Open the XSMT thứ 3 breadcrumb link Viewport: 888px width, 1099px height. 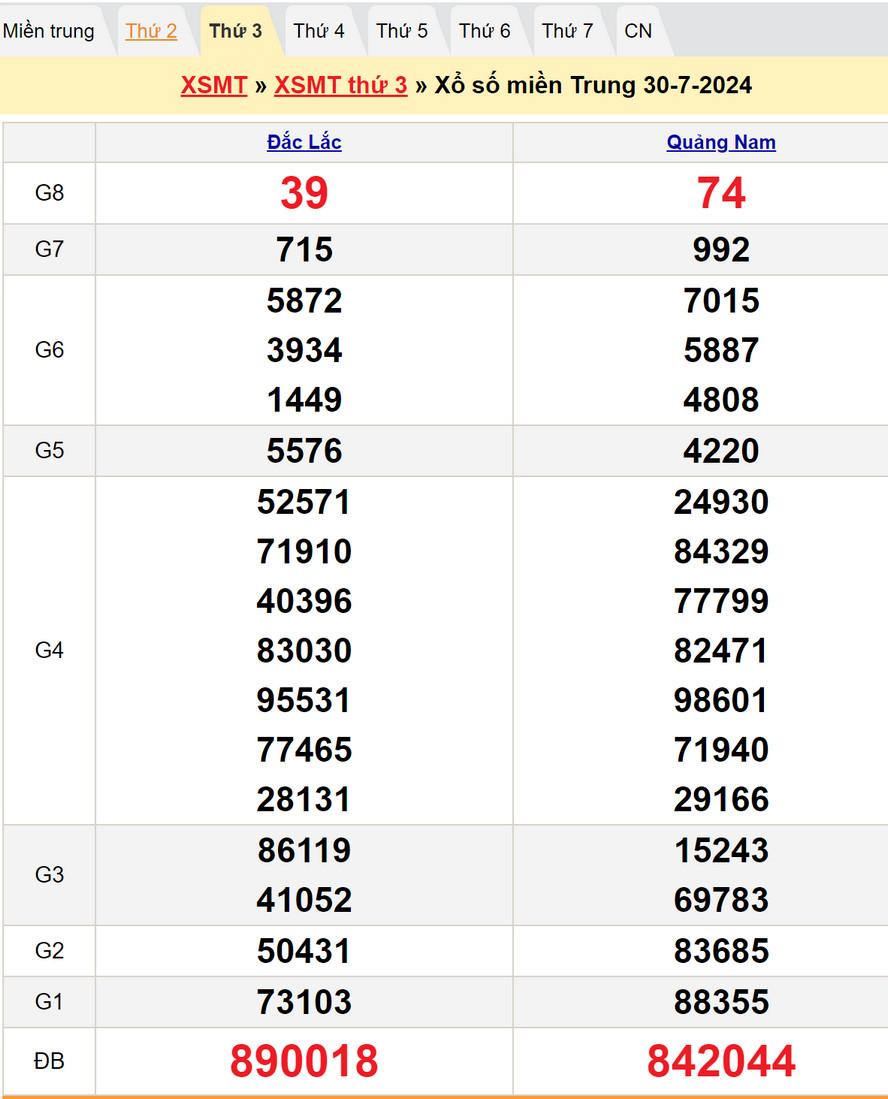(341, 85)
